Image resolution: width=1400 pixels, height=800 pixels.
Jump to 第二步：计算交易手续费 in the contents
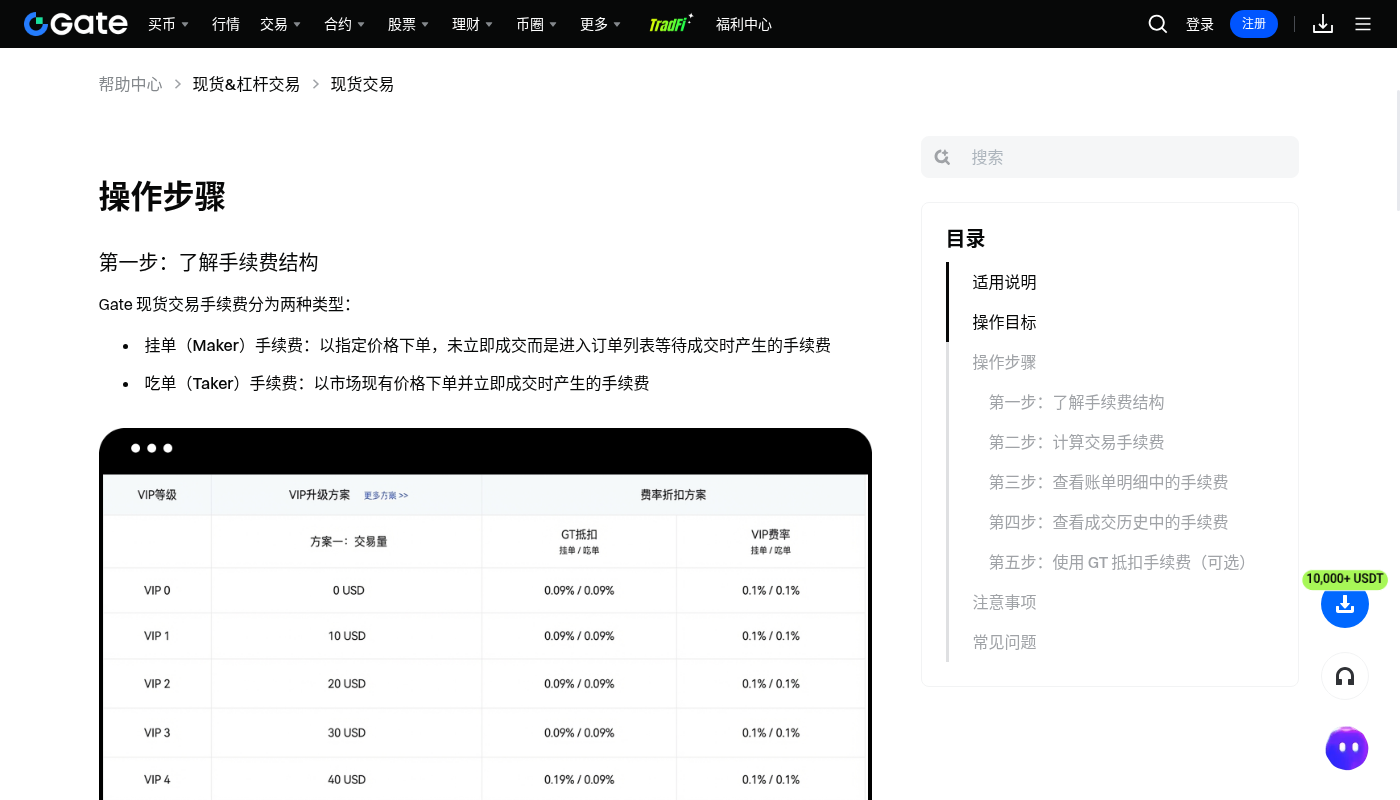pyautogui.click(x=1077, y=442)
